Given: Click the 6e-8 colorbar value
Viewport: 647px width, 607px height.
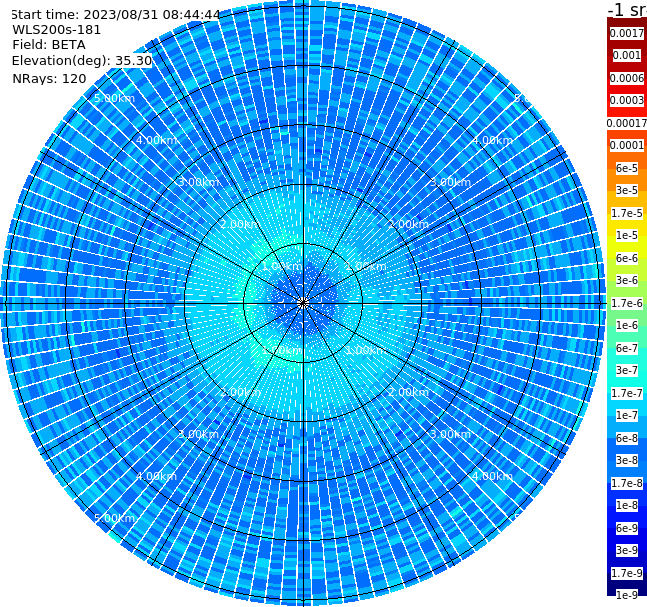Looking at the screenshot, I should click(x=627, y=438).
